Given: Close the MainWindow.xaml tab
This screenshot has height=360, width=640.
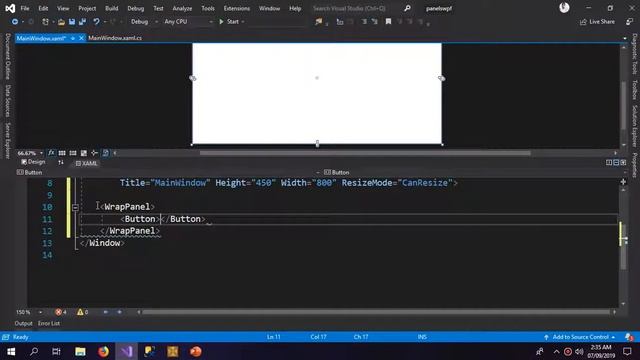Looking at the screenshot, I should coord(81,38).
